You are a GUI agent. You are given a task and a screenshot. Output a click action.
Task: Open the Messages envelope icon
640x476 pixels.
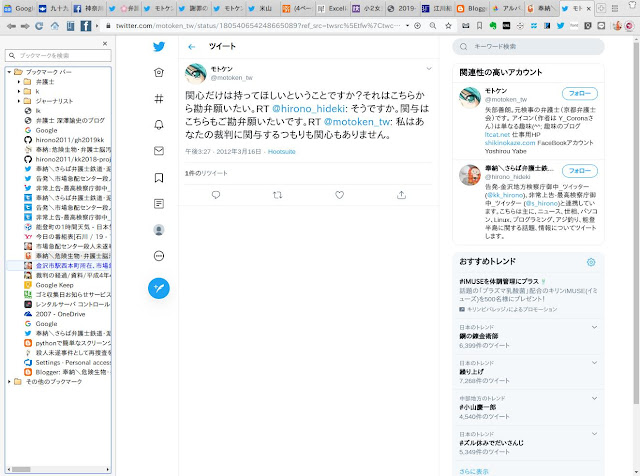click(x=159, y=151)
